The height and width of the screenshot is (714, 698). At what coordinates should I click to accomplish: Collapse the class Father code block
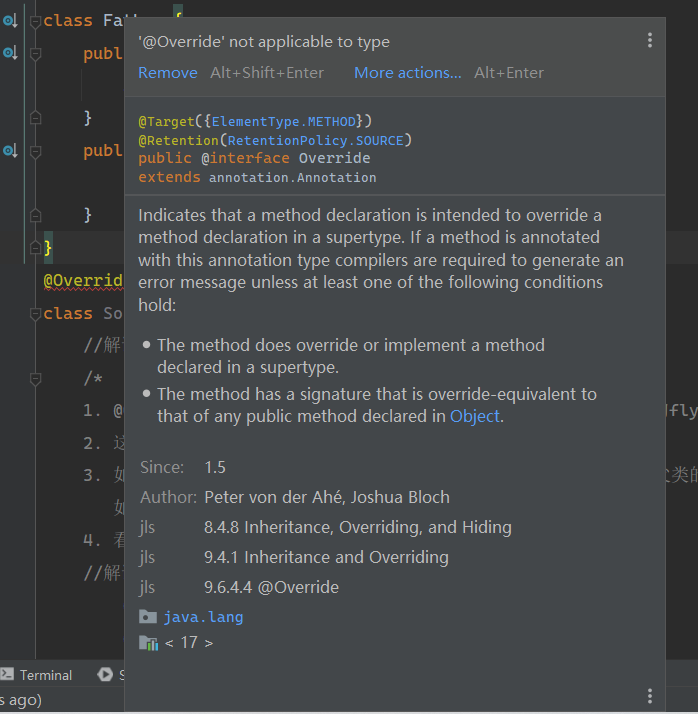point(35,21)
